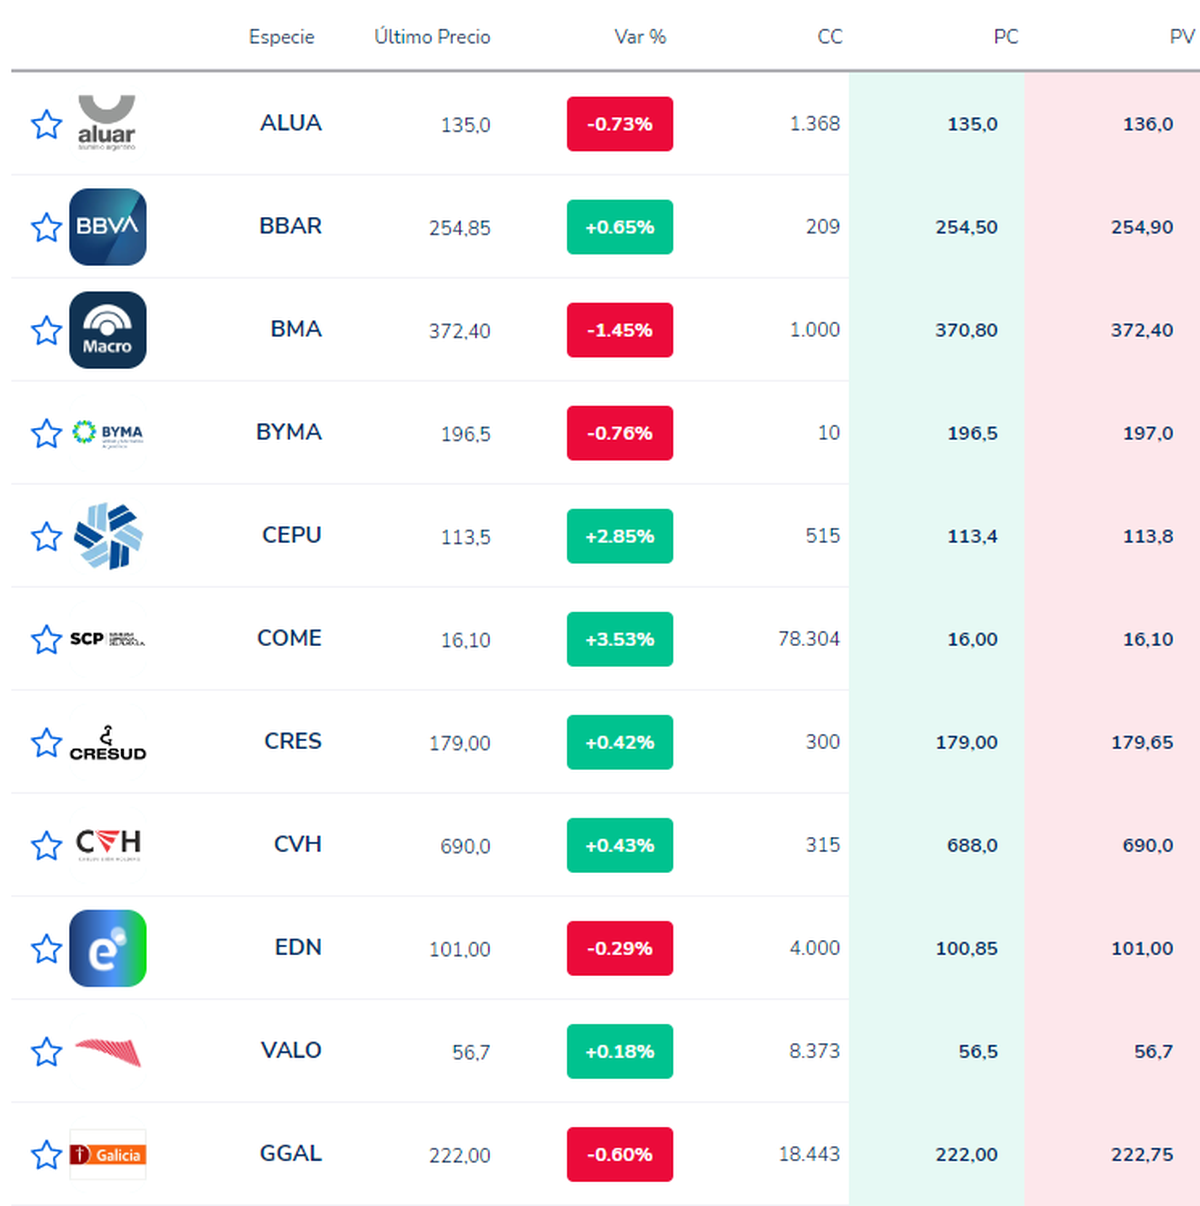
Task: Toggle the favorite star for ALUA
Action: (46, 124)
